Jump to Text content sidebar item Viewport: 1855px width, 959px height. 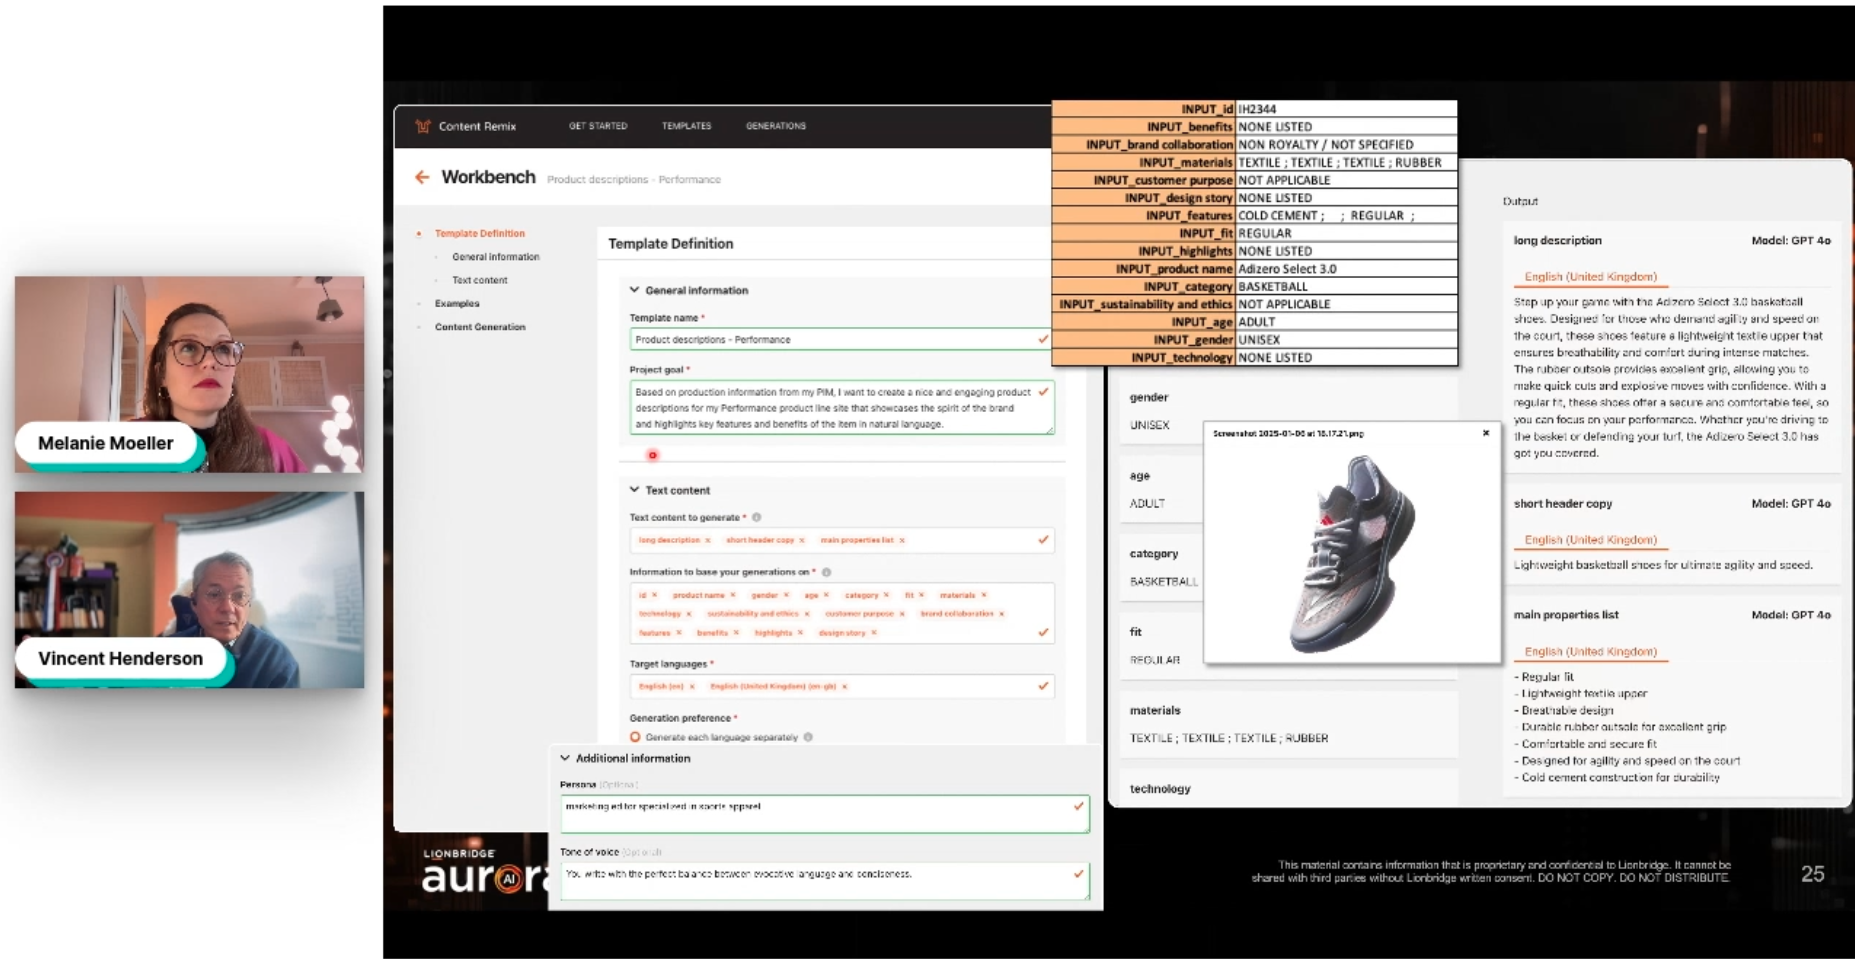tap(480, 280)
